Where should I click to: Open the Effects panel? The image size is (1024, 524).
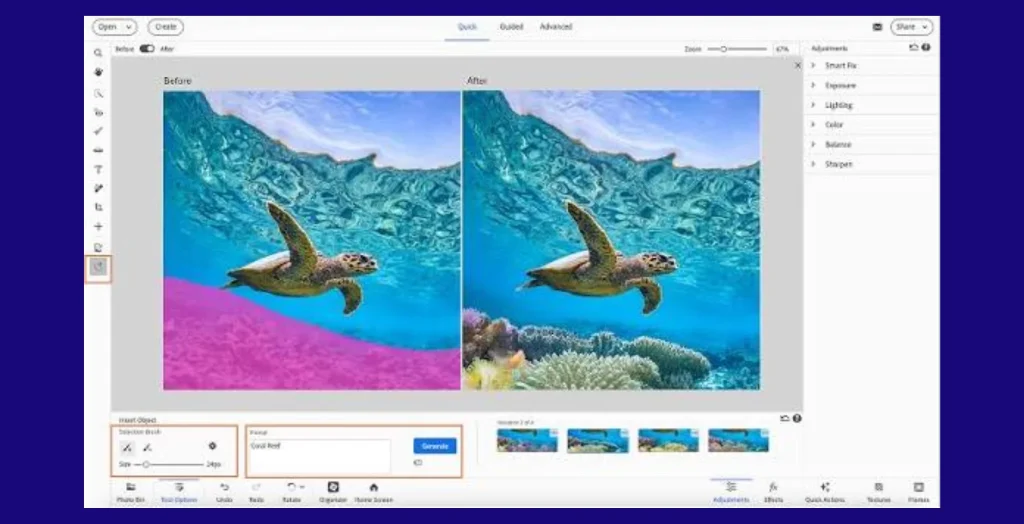tap(773, 492)
